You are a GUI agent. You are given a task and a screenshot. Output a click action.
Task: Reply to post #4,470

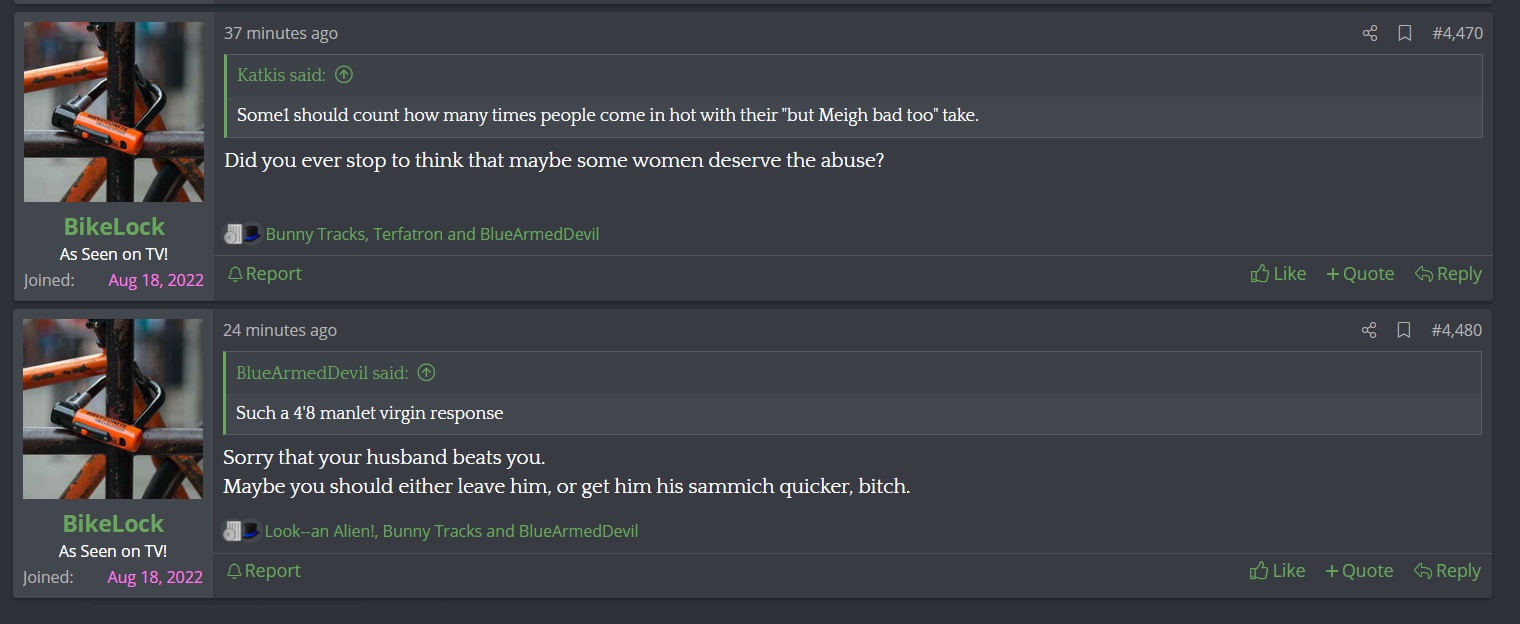pos(1448,274)
